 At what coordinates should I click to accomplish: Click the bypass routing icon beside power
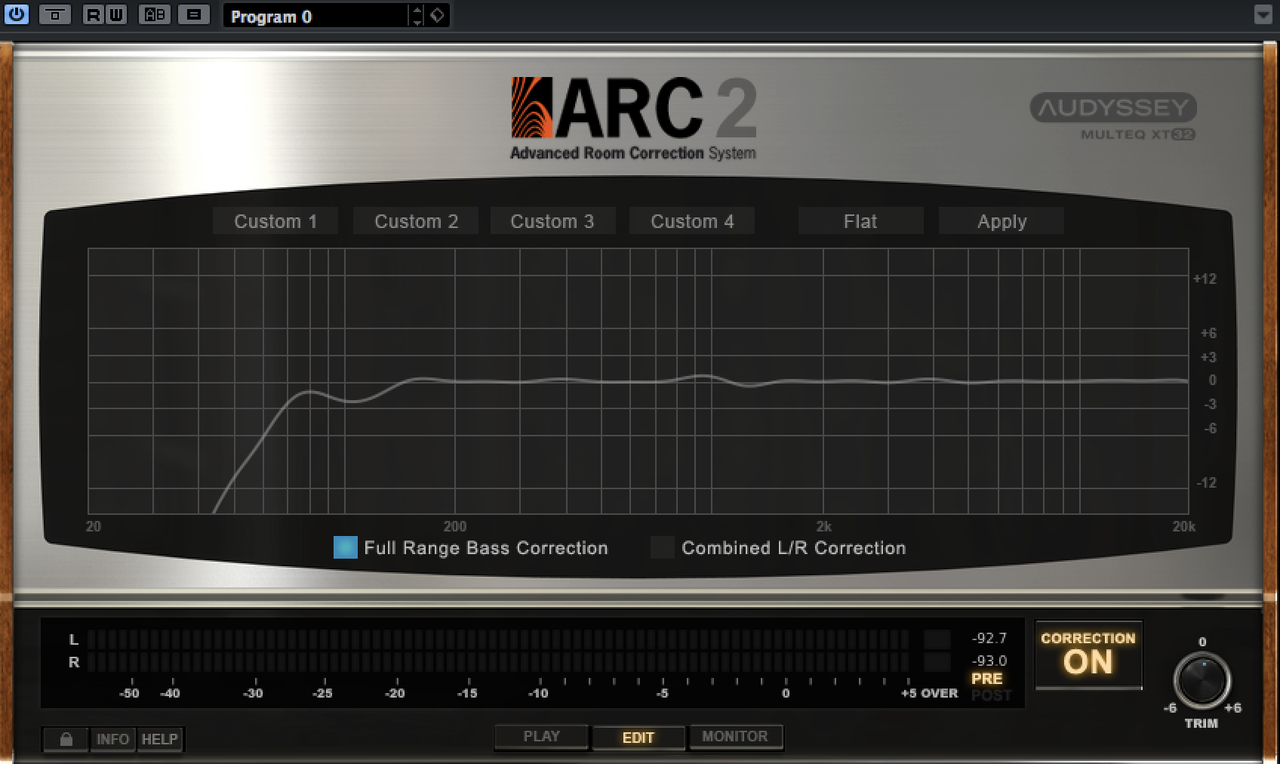(x=55, y=15)
